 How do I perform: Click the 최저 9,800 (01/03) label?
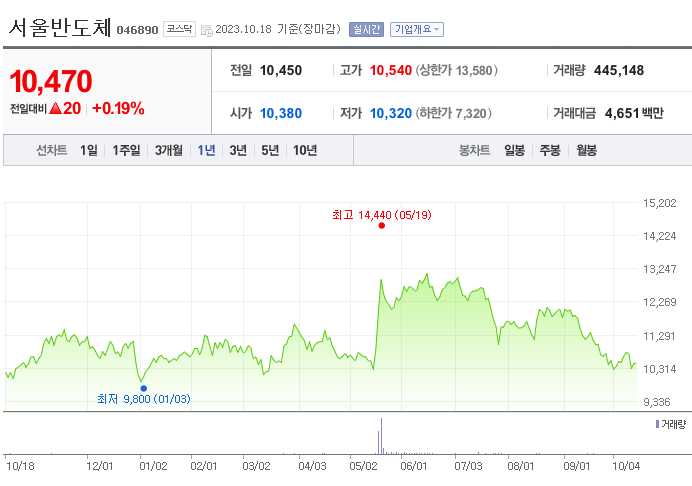coord(144,399)
